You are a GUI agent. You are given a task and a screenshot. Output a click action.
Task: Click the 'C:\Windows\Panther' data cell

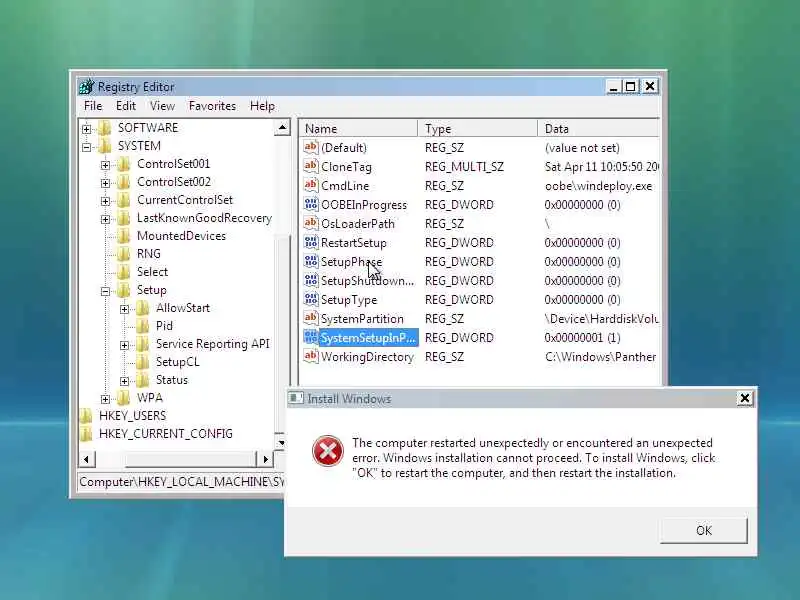601,357
